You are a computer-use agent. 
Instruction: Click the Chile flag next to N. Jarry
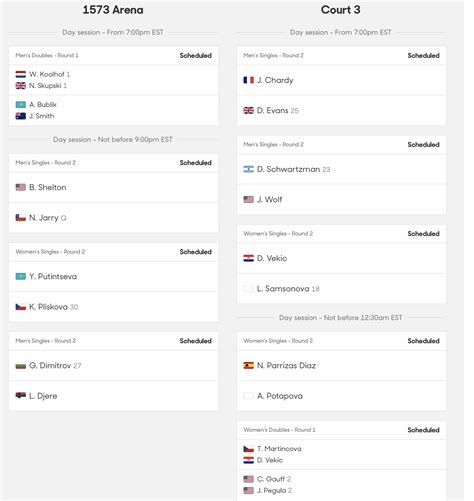[21, 218]
